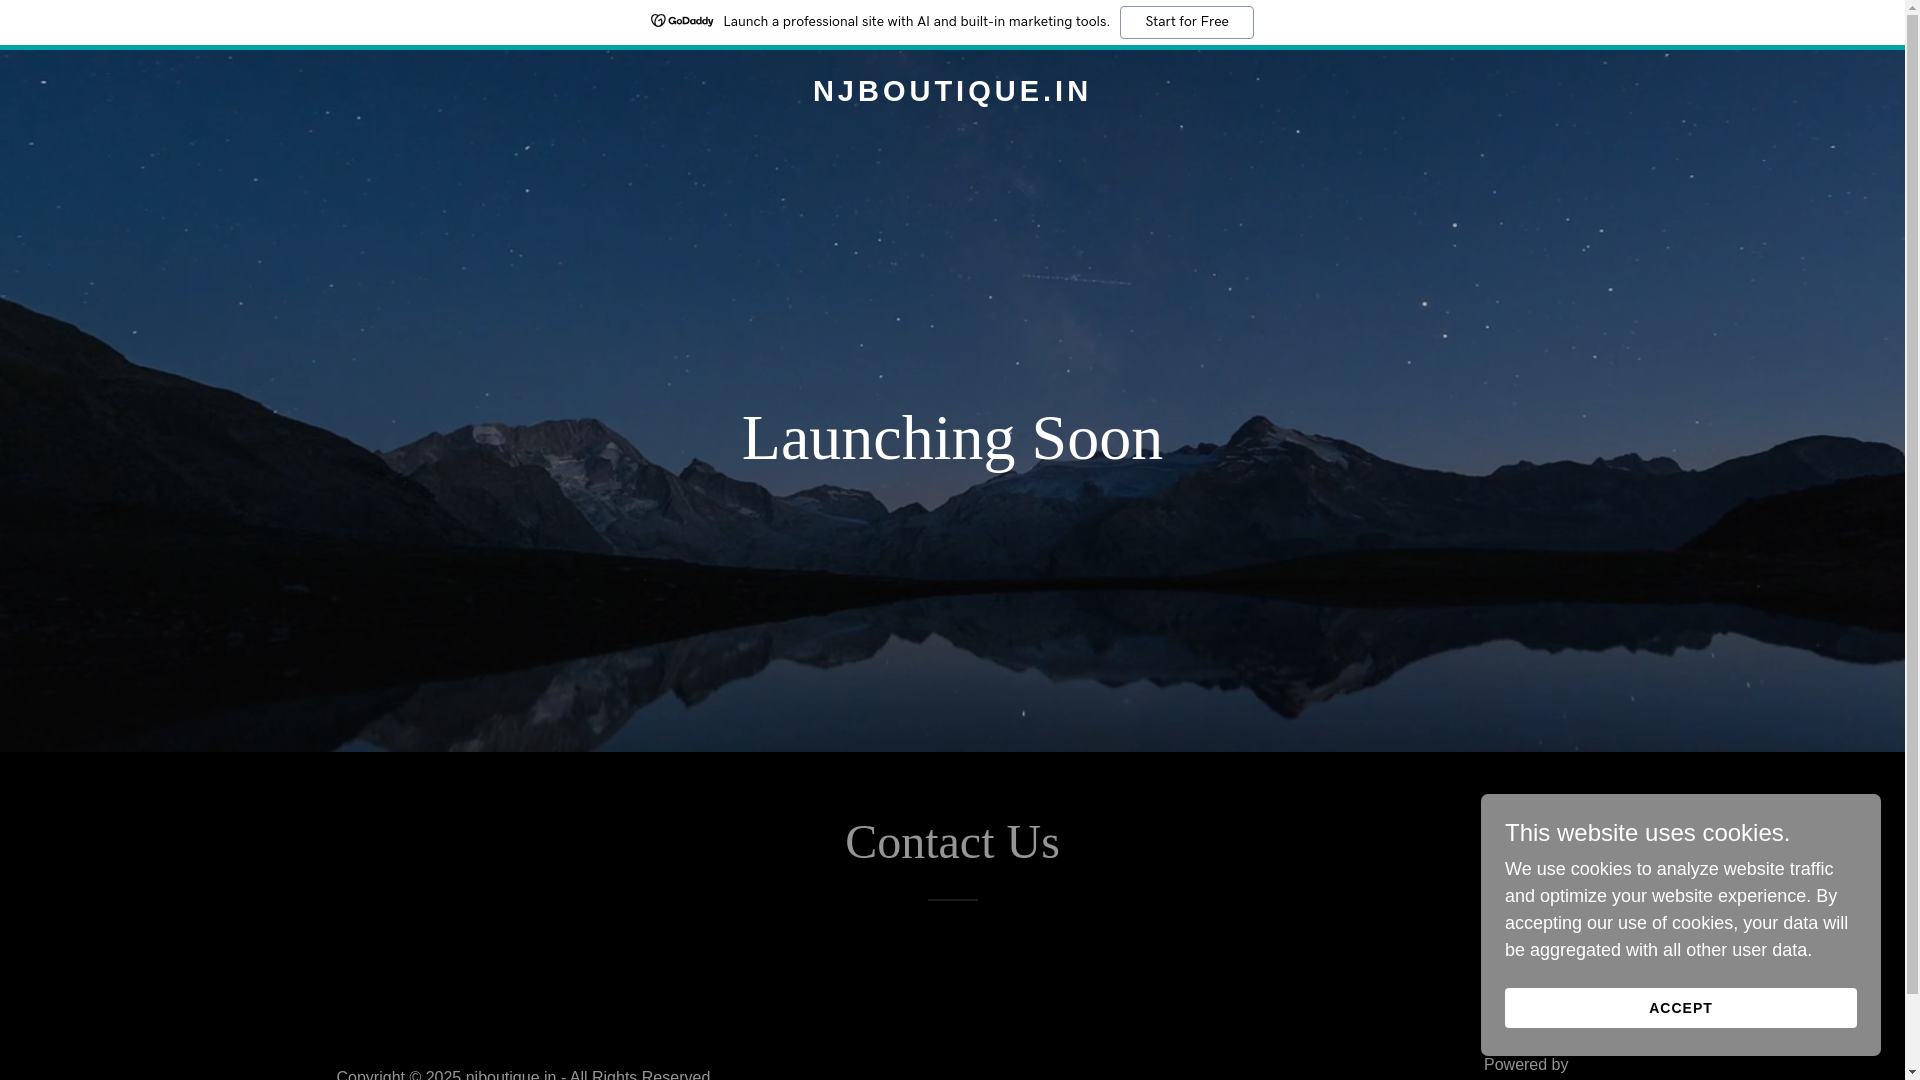Click the GoDaddy banner marketing tools text
Viewport: 1920px width, 1080px height.
[x=915, y=22]
